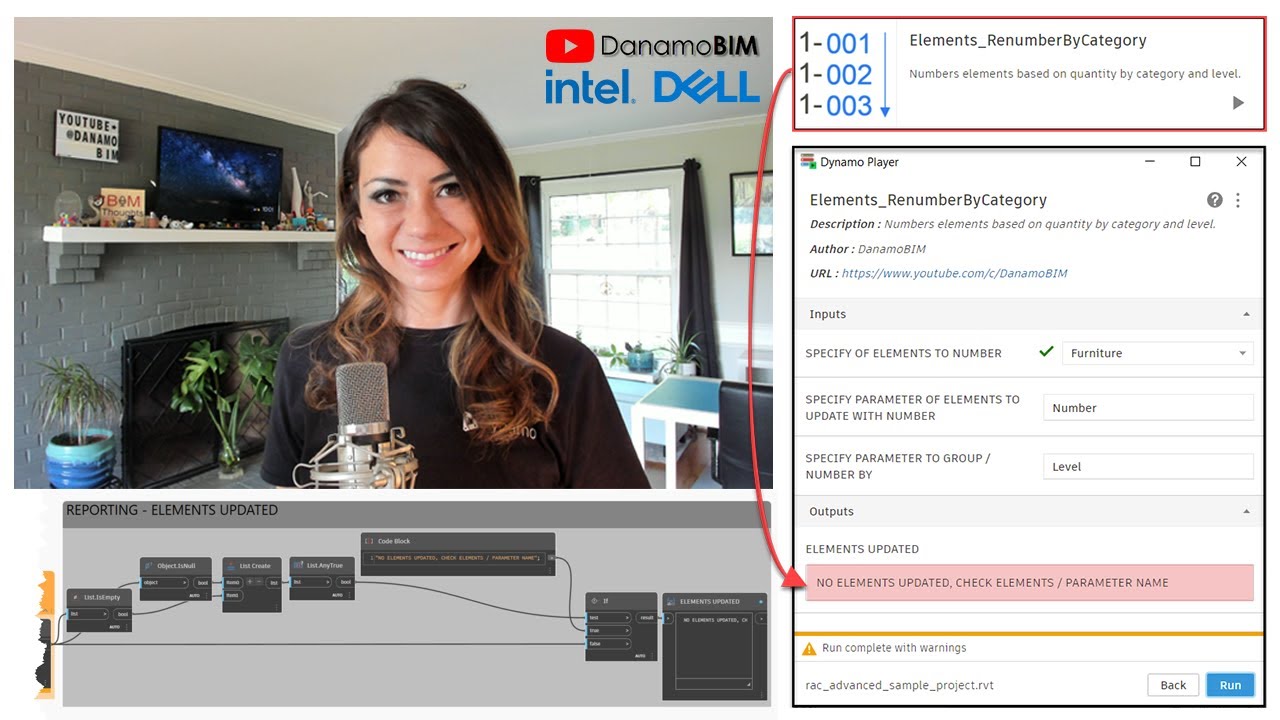Select the REPORTING - ELEMENTS UPDATED group title
Image resolution: width=1280 pixels, height=720 pixels.
coord(172,510)
